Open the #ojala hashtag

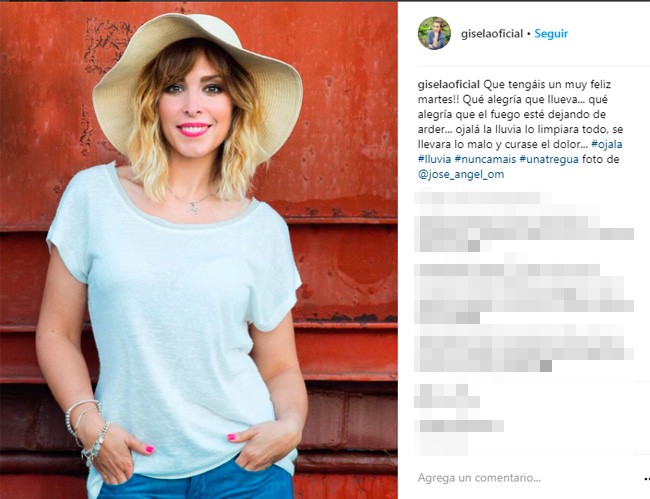click(607, 144)
